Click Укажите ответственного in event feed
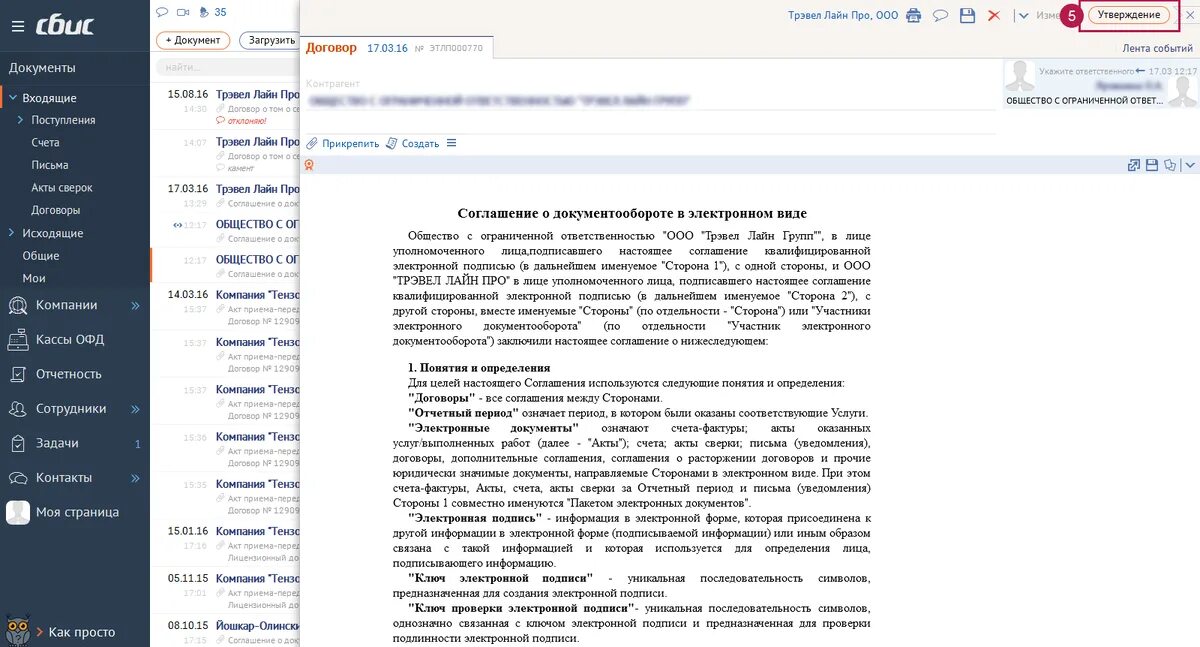Image resolution: width=1200 pixels, height=647 pixels. 1086,71
